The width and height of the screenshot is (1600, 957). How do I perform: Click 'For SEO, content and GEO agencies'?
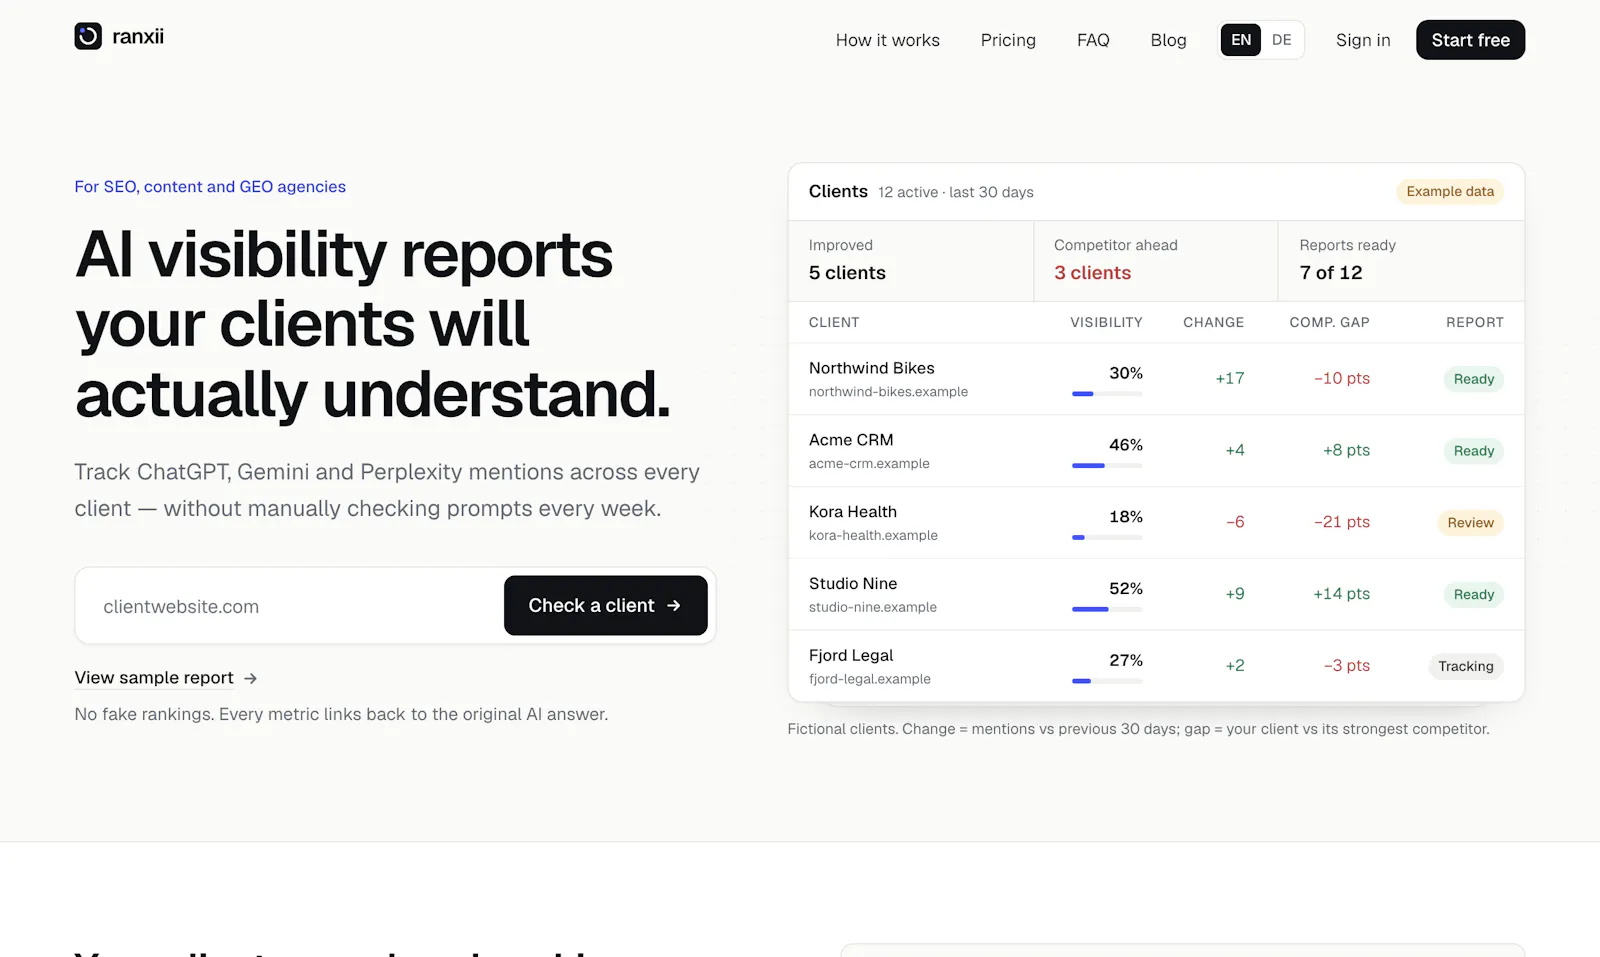point(210,187)
